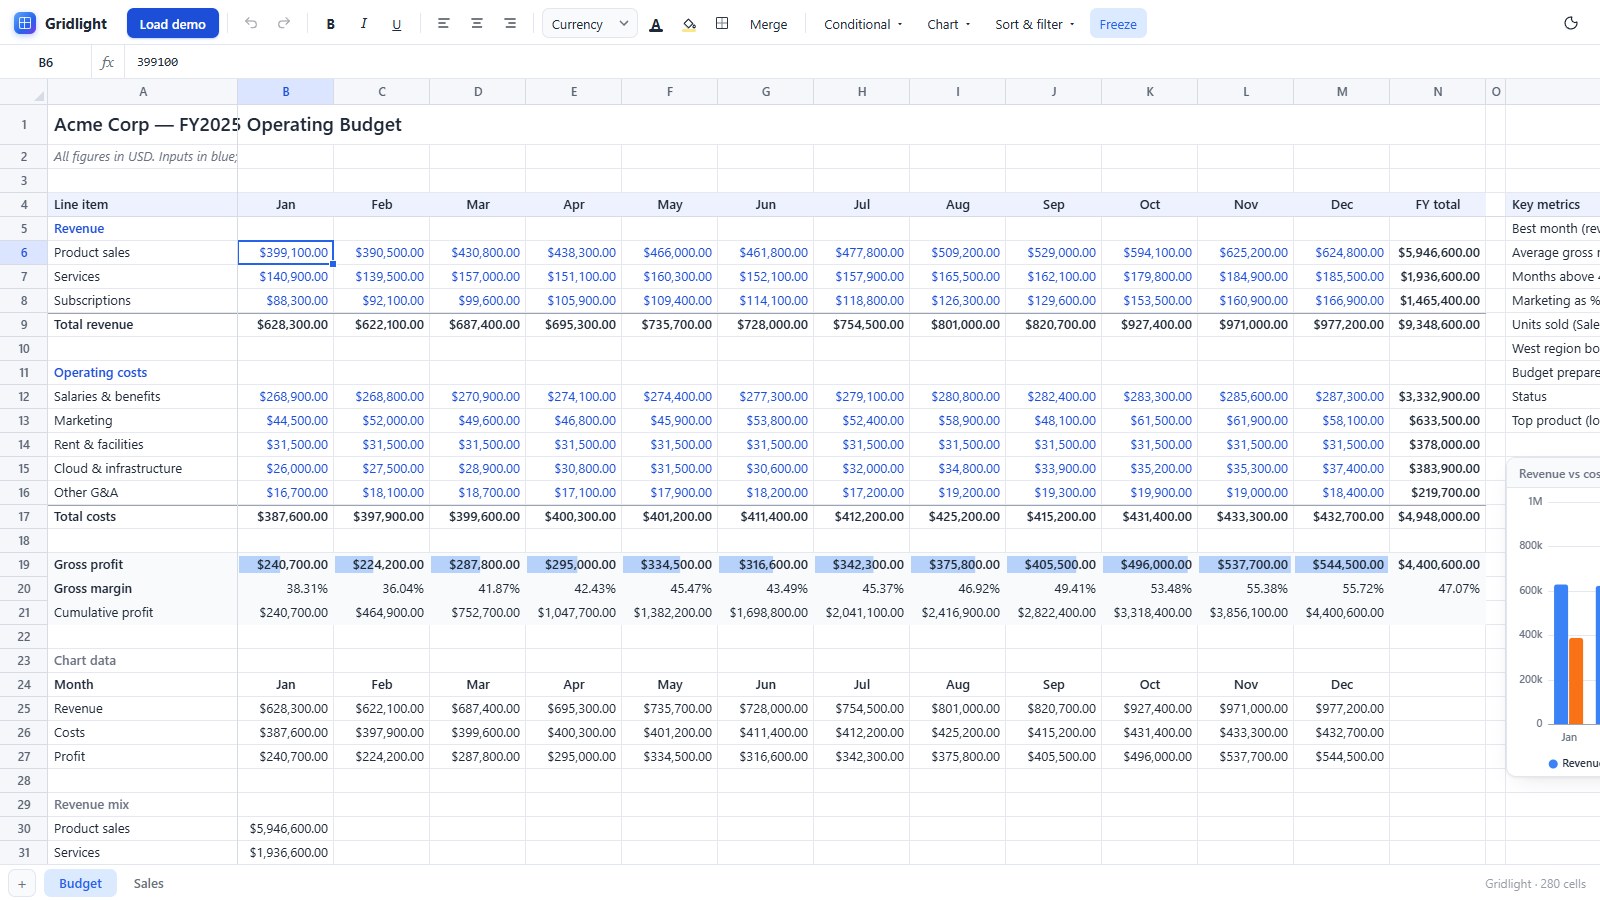Open the fill color bucket swatch
Viewport: 1600px width, 900px height.
[689, 23]
